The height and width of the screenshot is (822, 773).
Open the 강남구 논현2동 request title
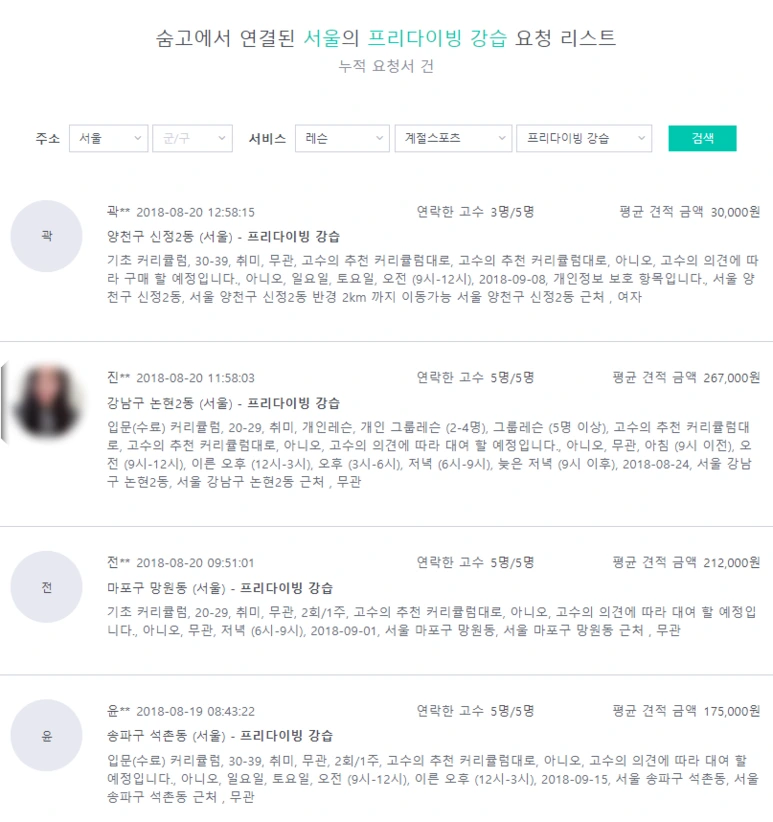(x=223, y=403)
